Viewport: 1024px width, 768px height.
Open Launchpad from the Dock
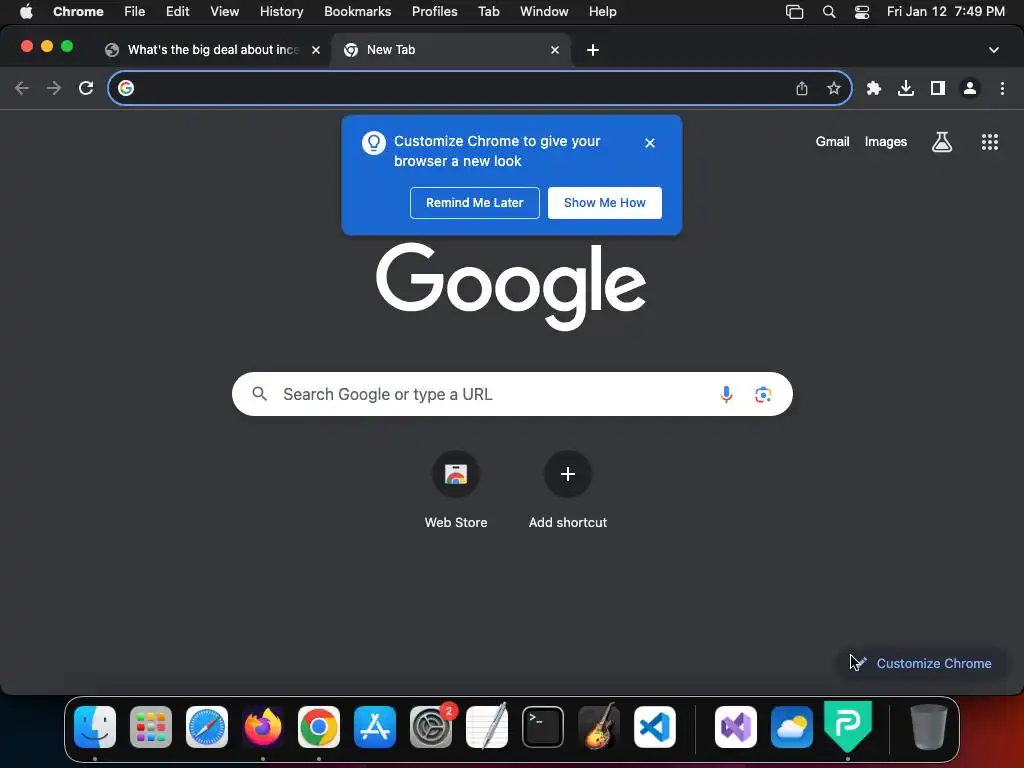click(x=151, y=727)
